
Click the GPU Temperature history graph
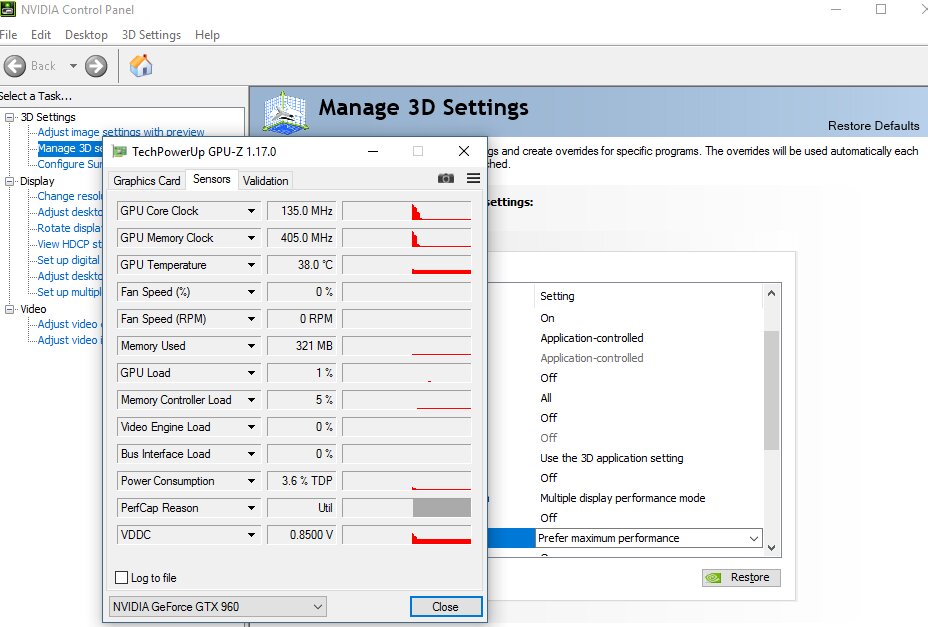pos(407,265)
